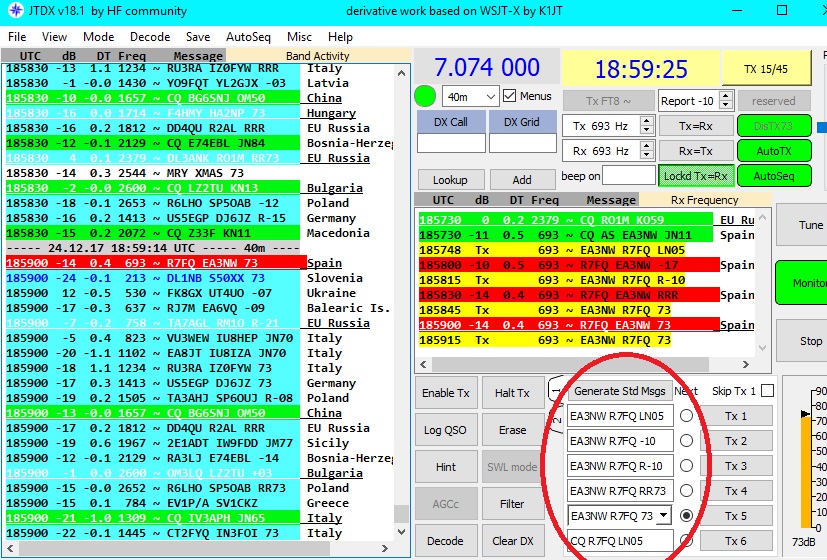The width and height of the screenshot is (827, 560).
Task: Click the green status indicator circle
Action: point(425,97)
